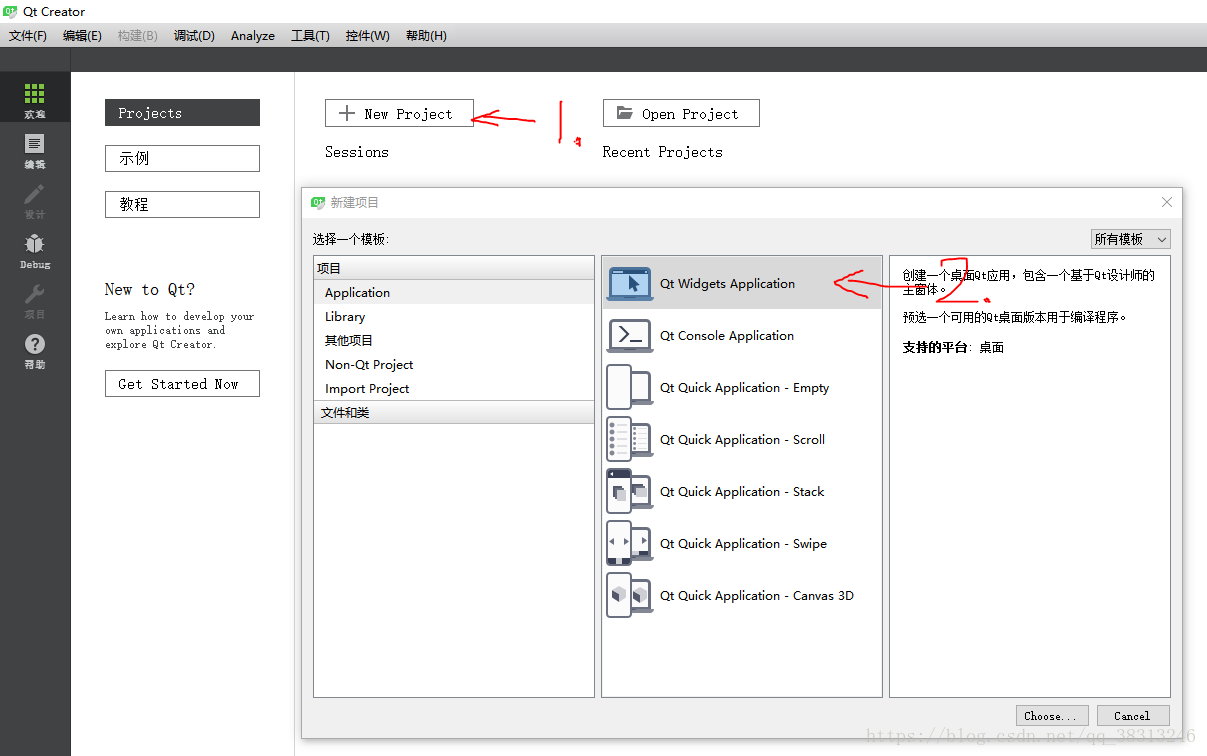This screenshot has width=1207, height=756.
Task: Click the New to Qt? heading
Action: (150, 290)
